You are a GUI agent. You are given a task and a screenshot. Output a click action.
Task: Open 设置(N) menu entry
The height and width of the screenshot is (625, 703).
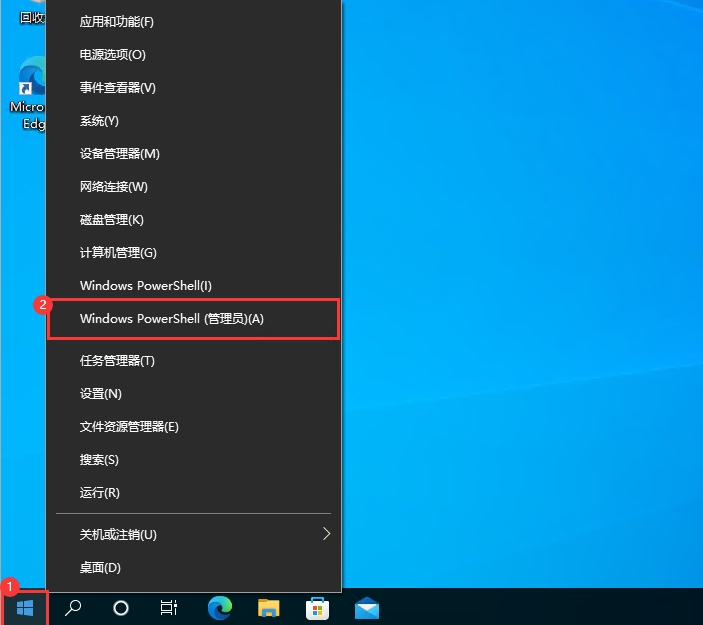coord(194,394)
